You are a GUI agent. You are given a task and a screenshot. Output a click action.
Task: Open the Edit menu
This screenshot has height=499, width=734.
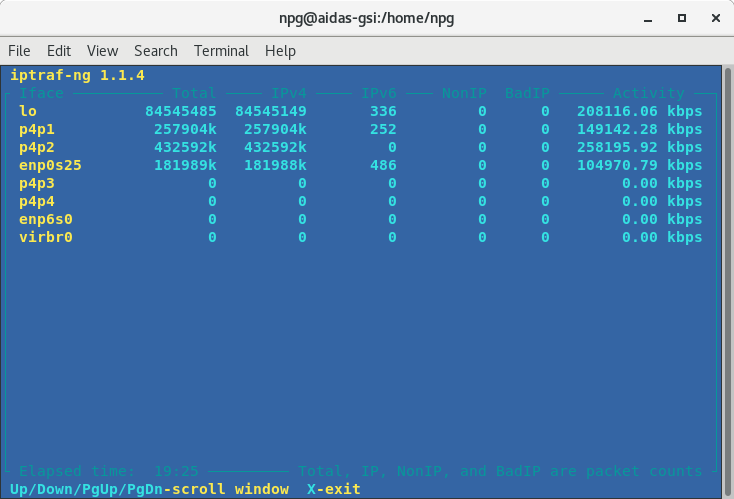(x=59, y=51)
